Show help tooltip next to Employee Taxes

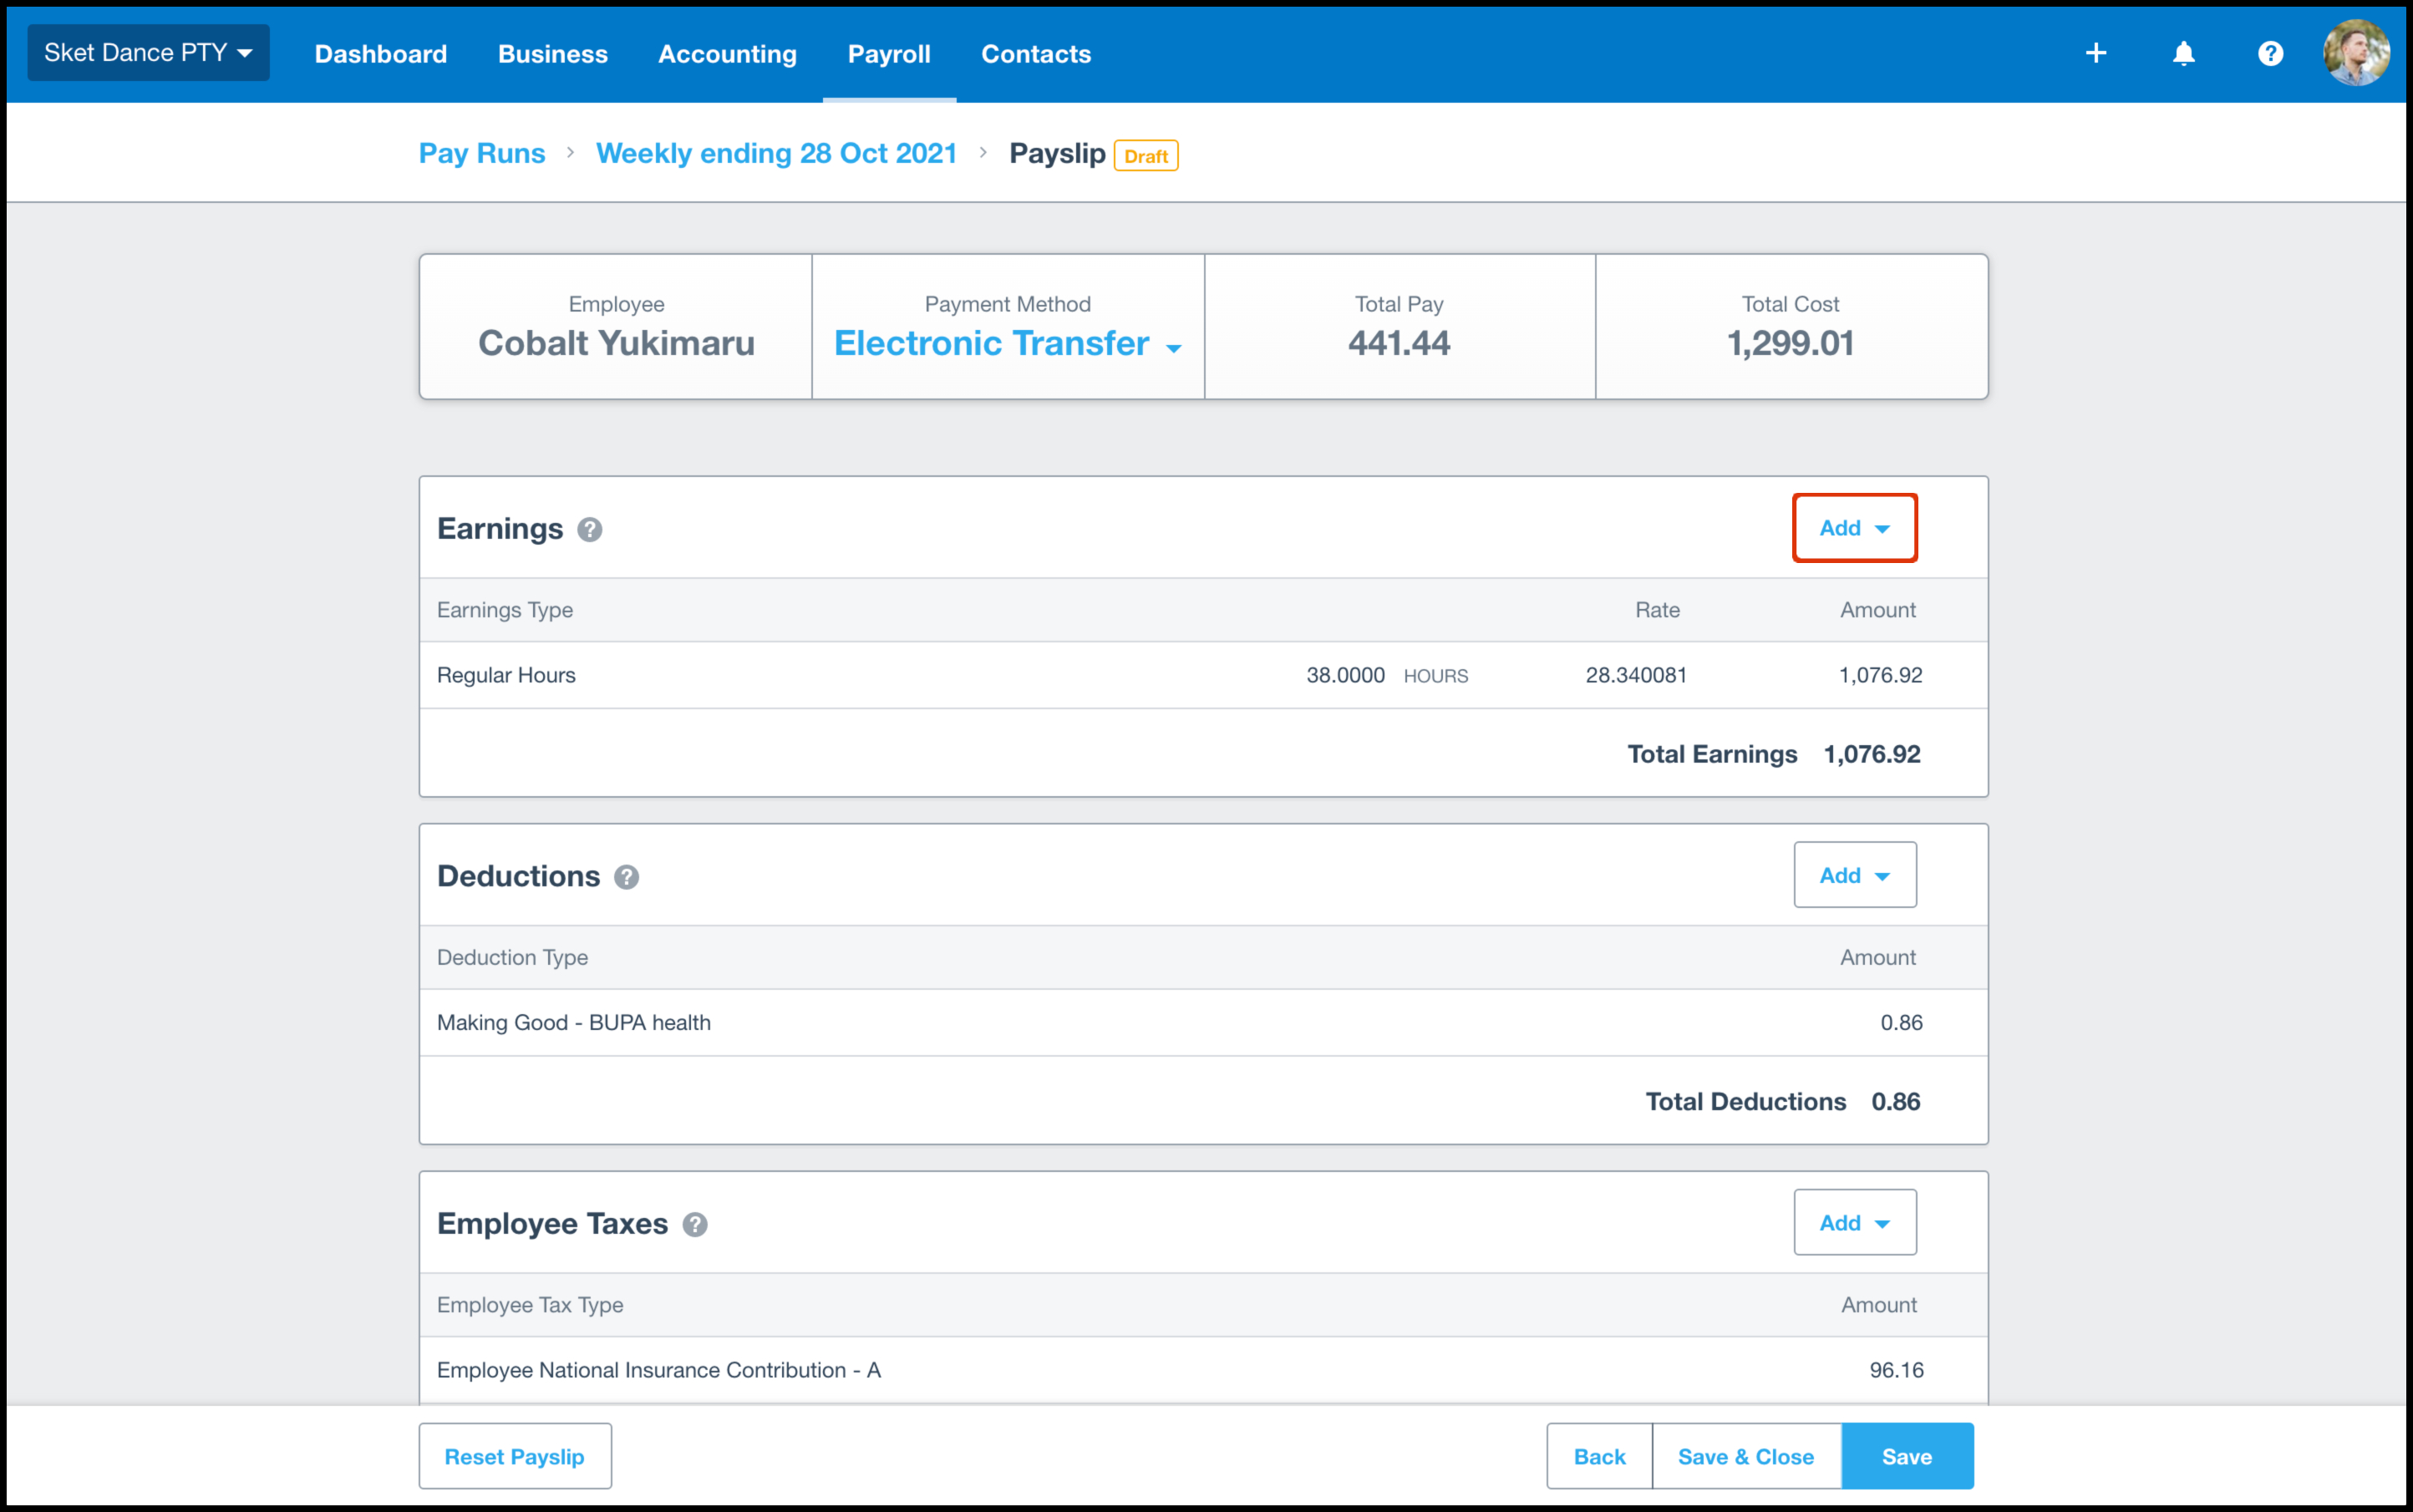(695, 1225)
